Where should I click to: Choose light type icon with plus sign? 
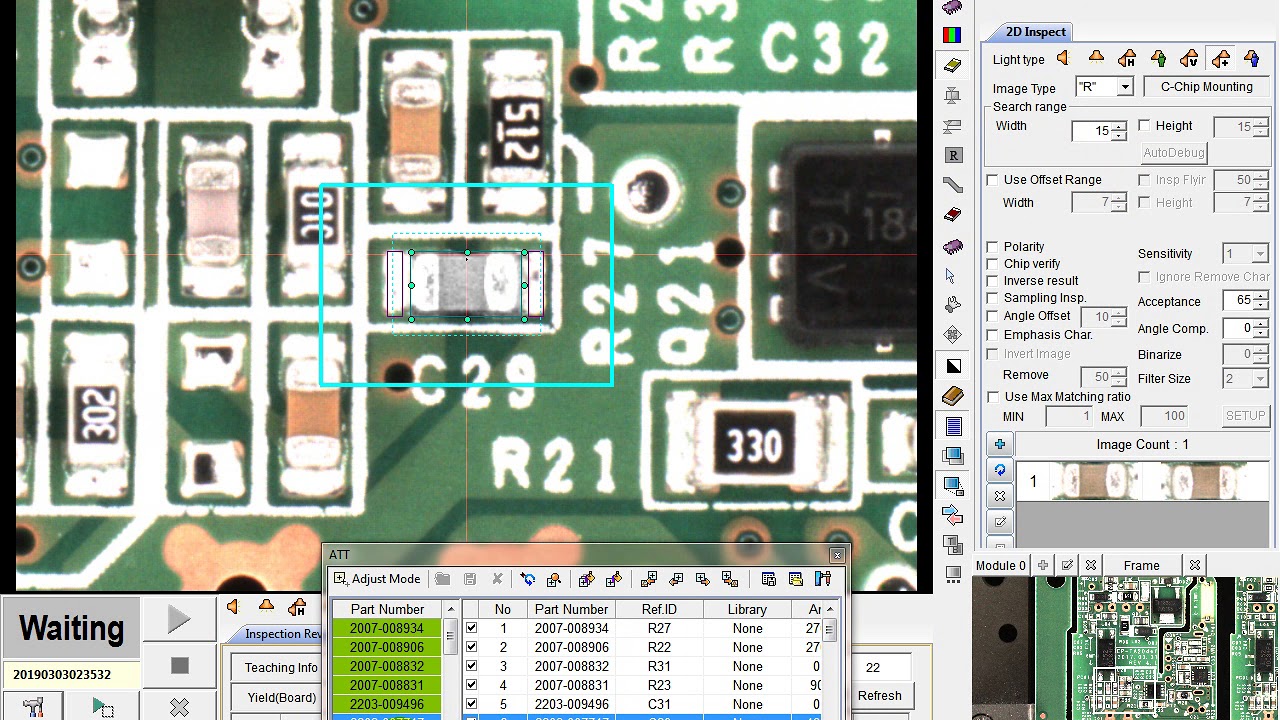coord(1220,59)
